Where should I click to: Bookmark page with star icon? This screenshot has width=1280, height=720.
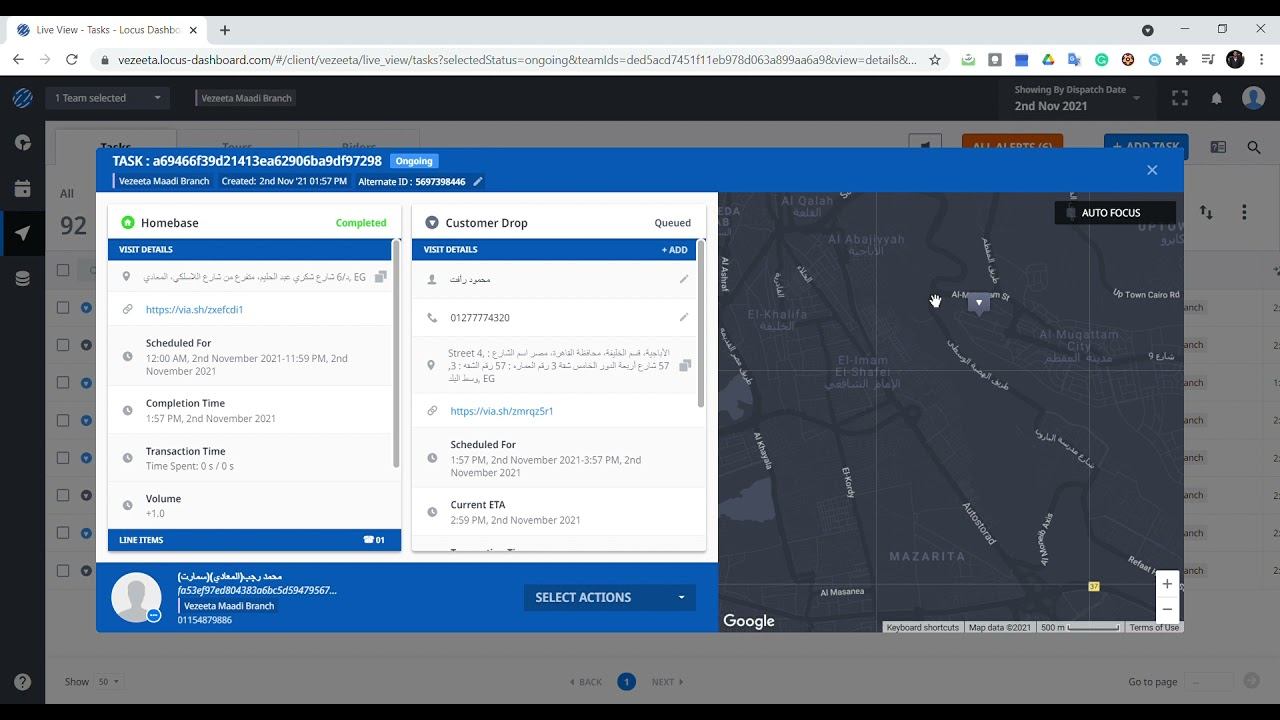coord(935,60)
